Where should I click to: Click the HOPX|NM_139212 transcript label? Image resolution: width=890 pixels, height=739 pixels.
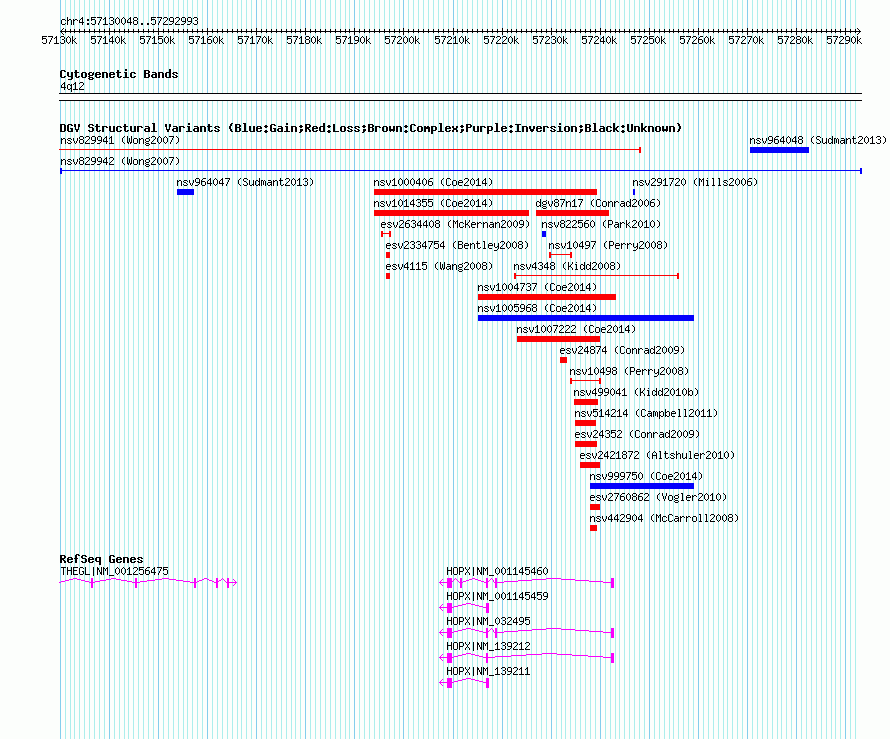tap(488, 646)
